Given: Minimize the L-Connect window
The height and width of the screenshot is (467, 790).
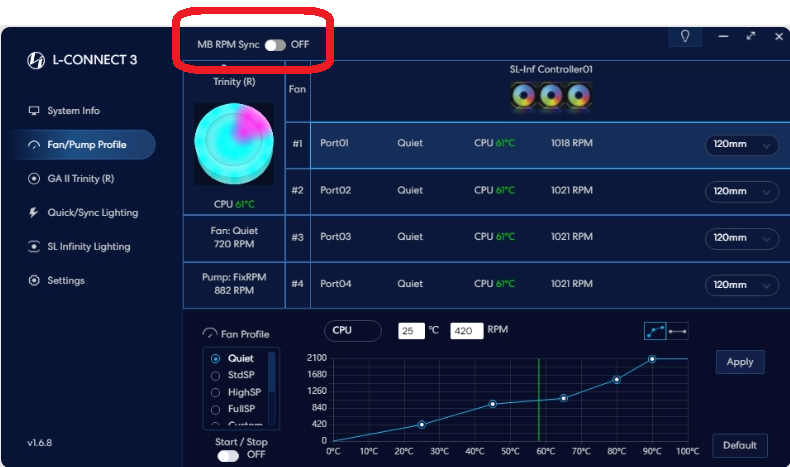Looking at the screenshot, I should click(x=723, y=36).
